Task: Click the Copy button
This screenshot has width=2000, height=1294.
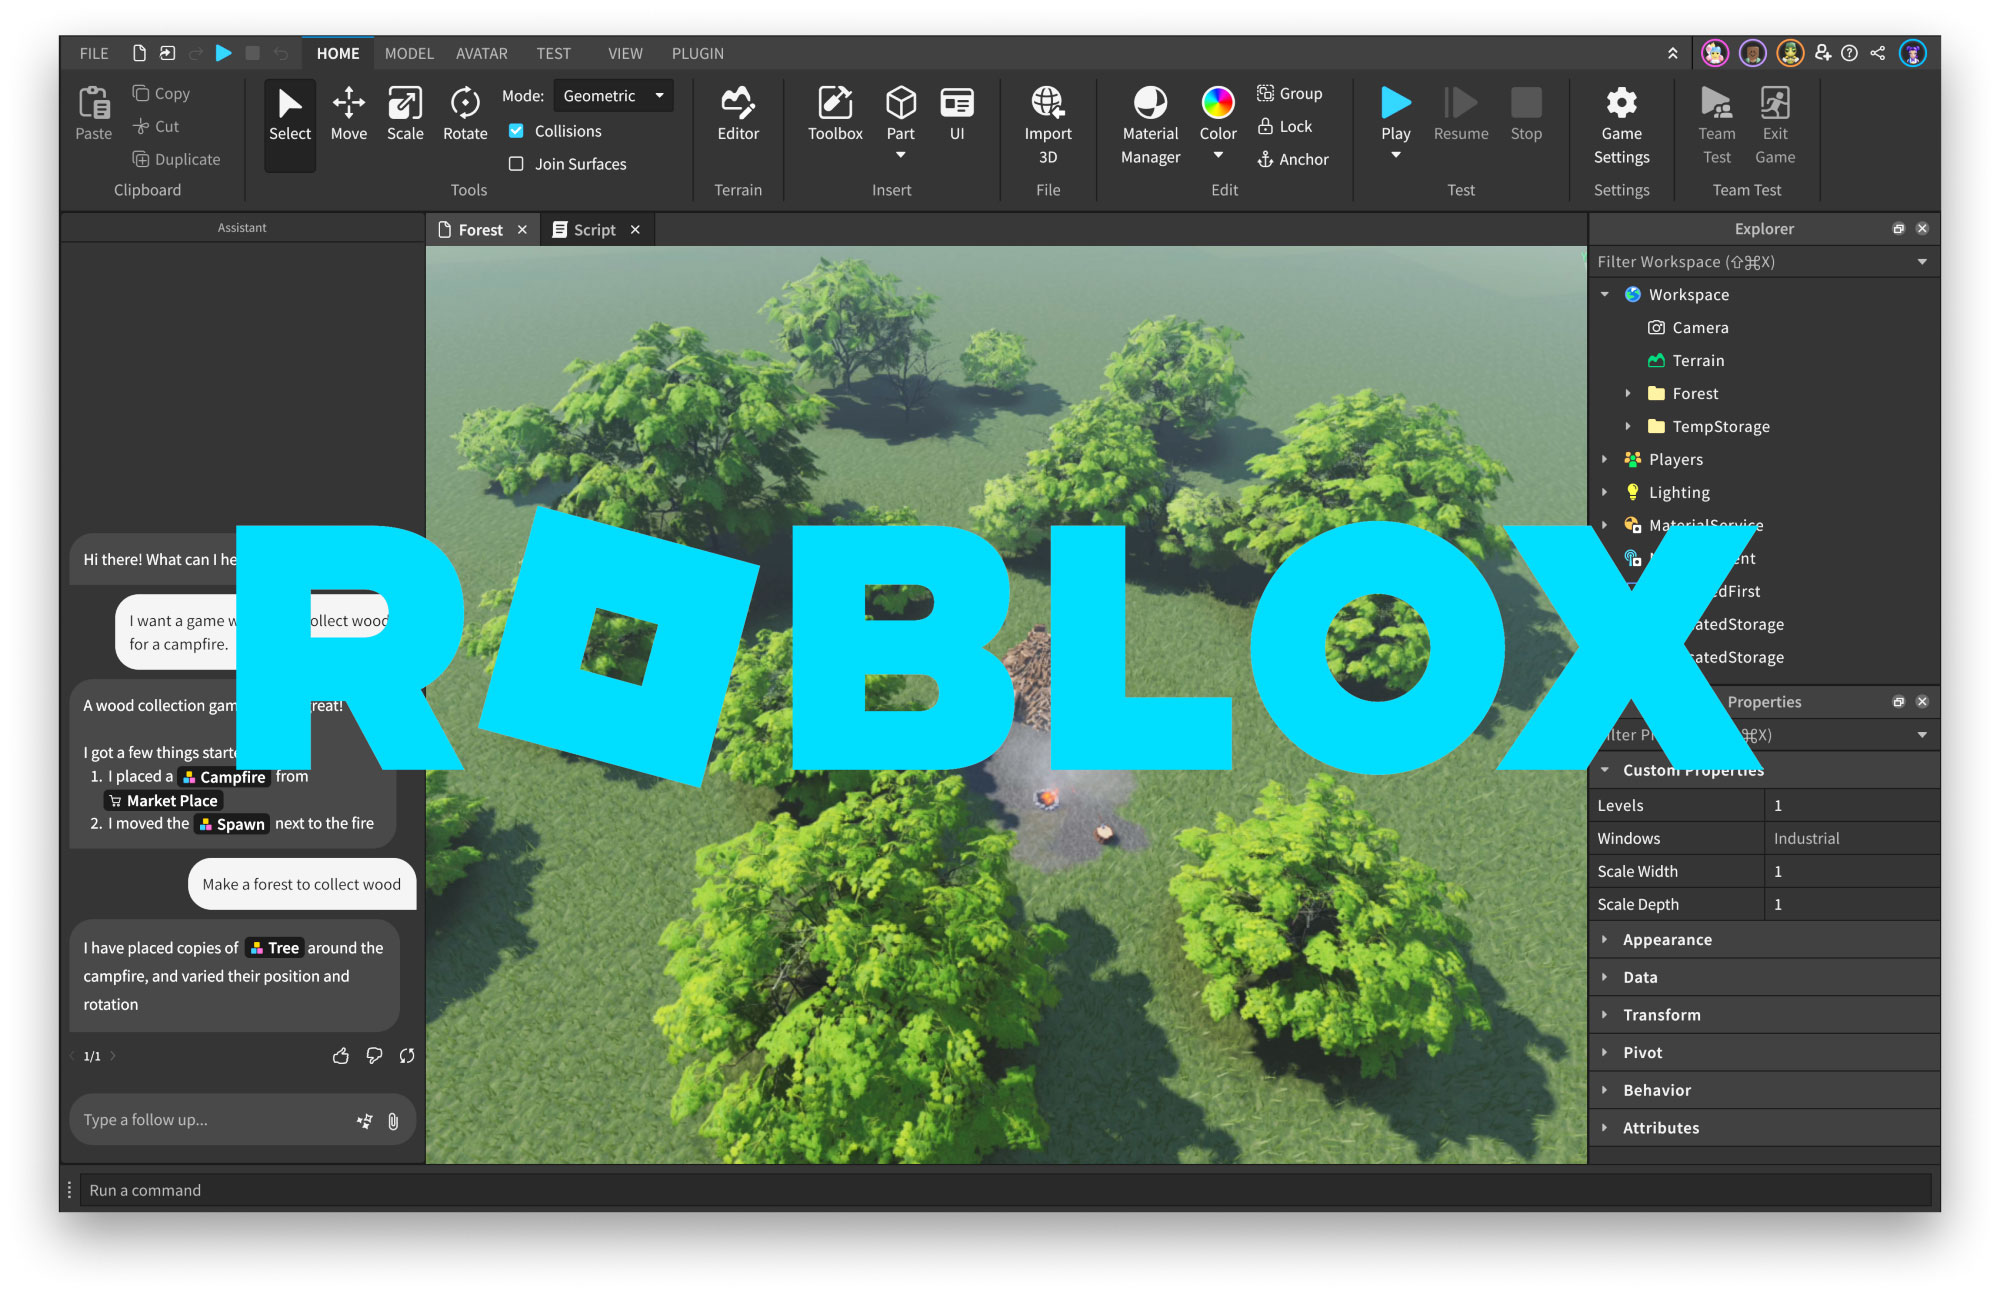Action: tap(161, 93)
